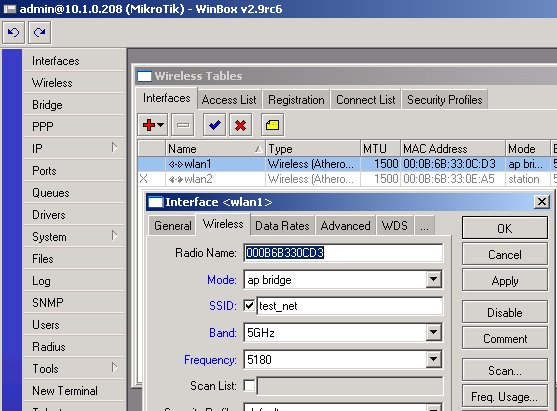Open the Connect List tab
Viewport: 557px width, 411px height.
(x=366, y=100)
